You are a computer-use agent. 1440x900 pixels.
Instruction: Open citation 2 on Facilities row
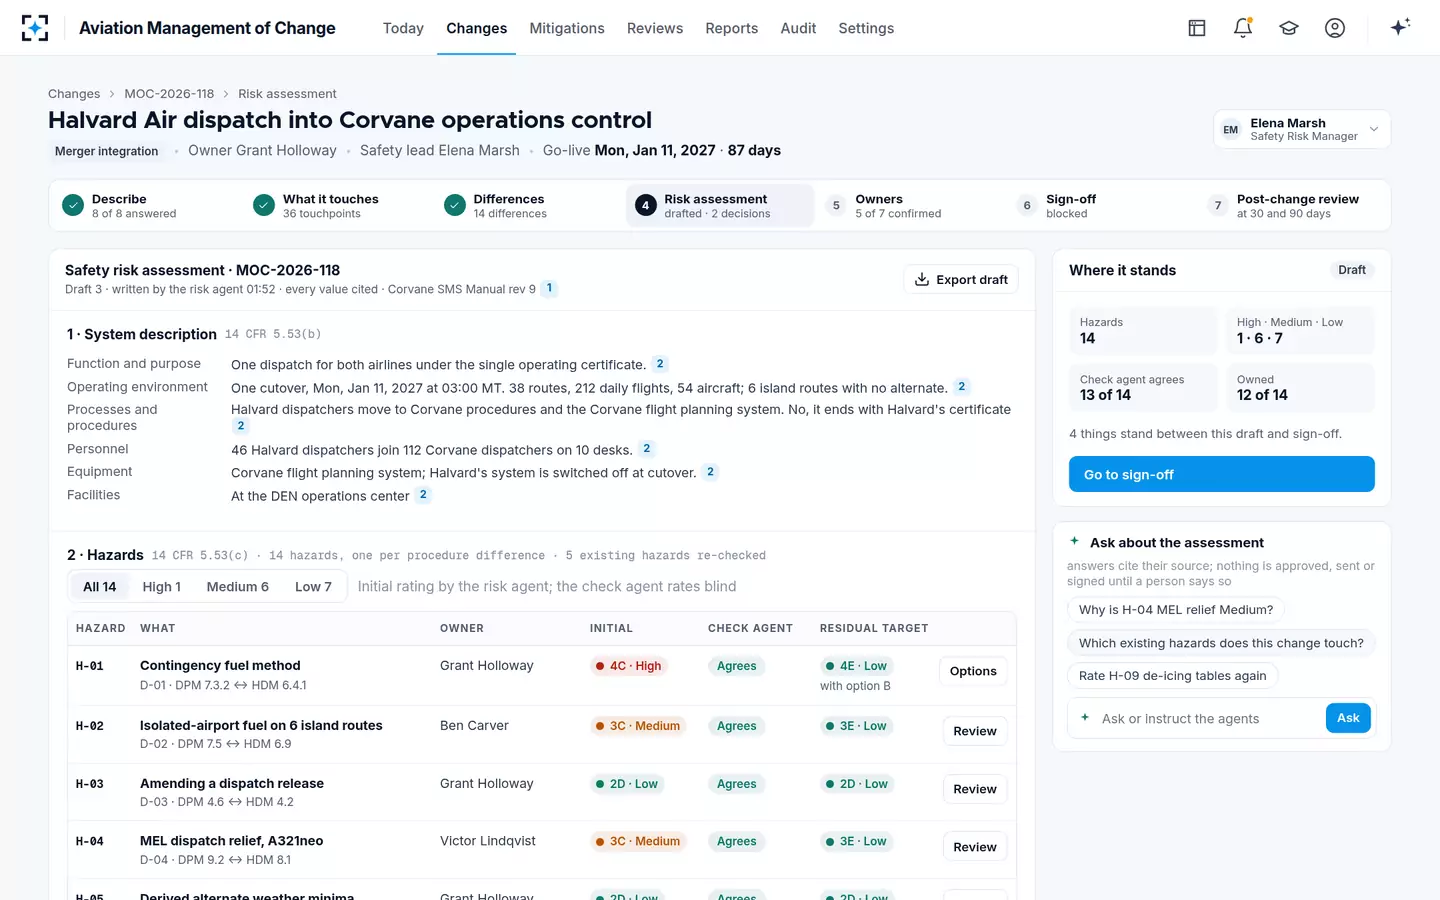[423, 495]
